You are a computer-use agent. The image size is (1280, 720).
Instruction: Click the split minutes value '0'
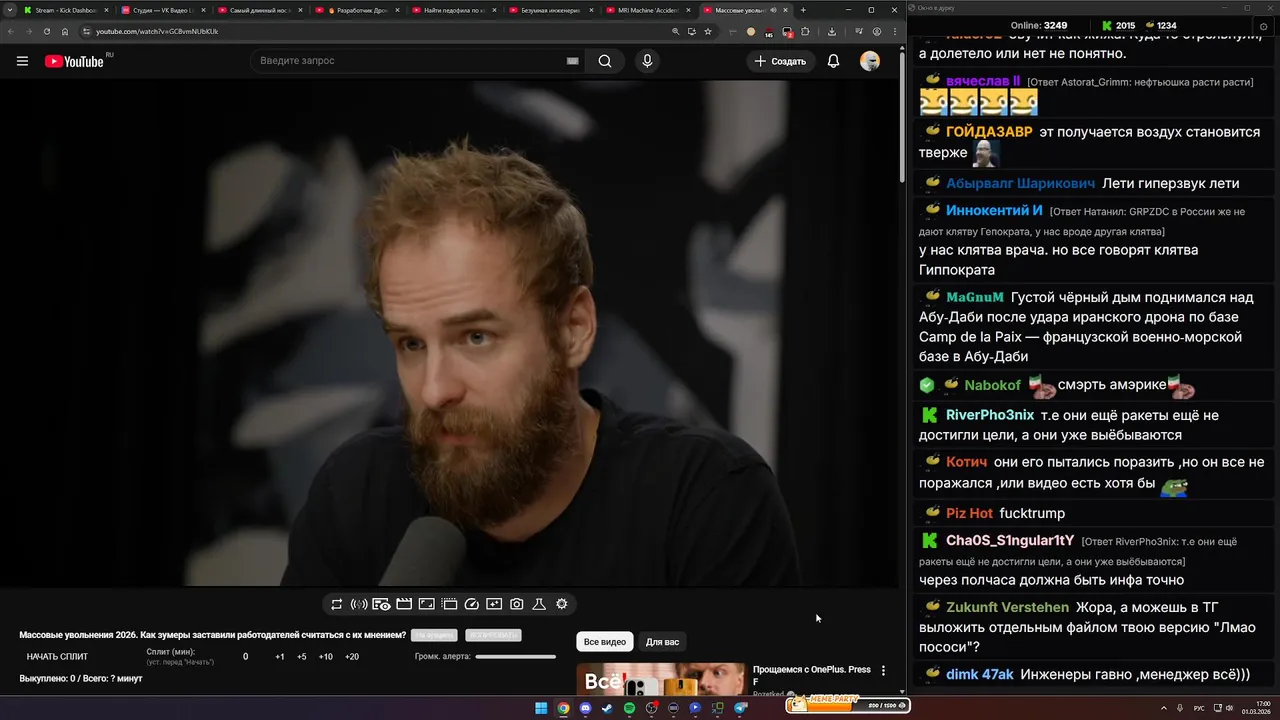pyautogui.click(x=245, y=657)
